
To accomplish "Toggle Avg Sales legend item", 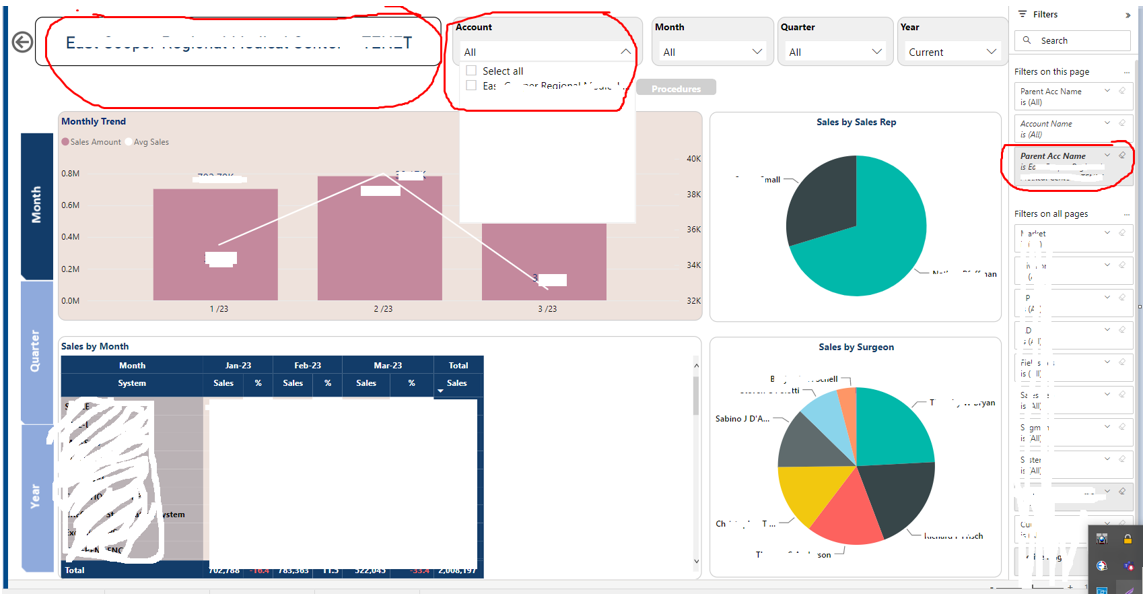I will [147, 142].
